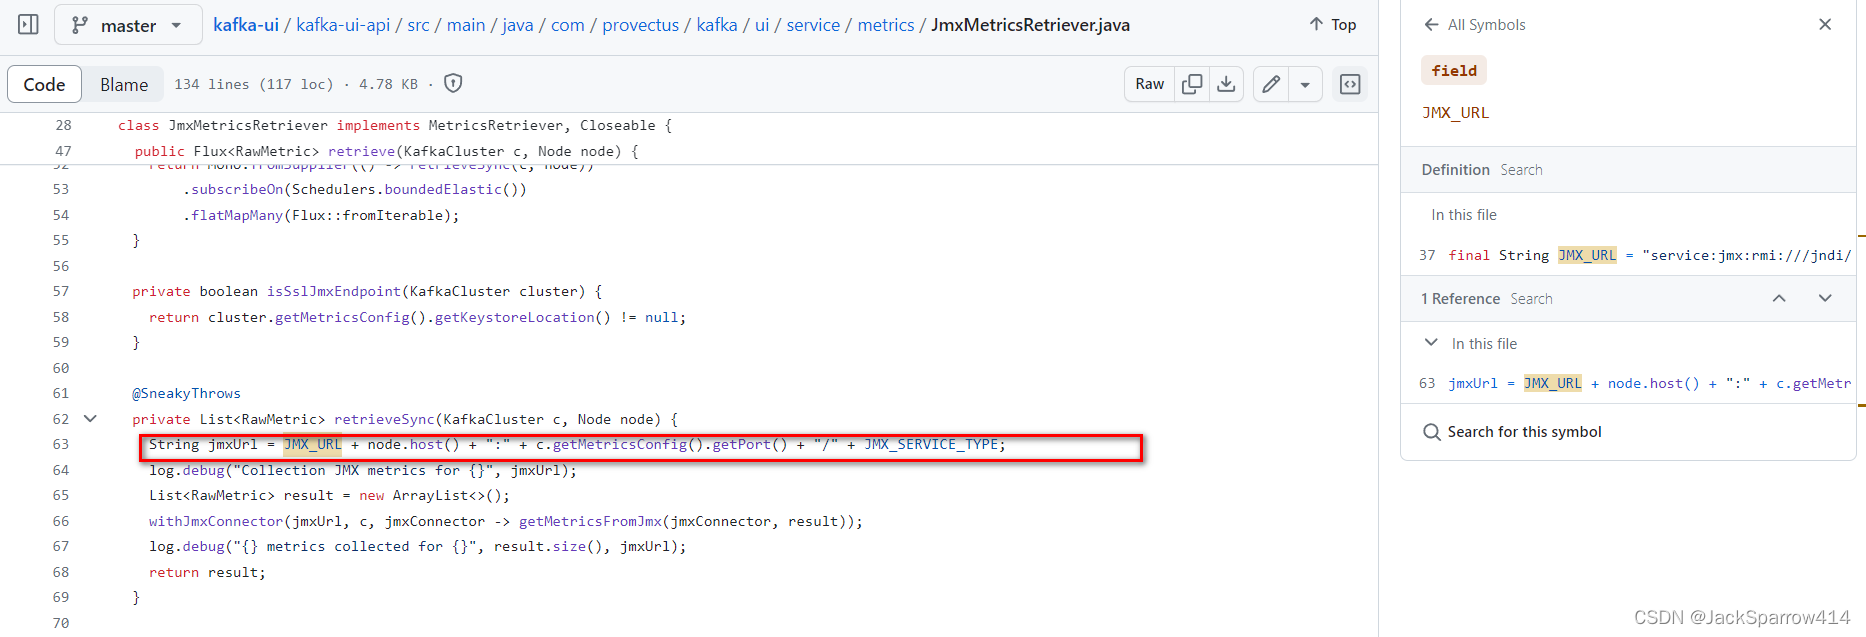Click isSslJmxEndpoint method name
This screenshot has height=637, width=1866.
[334, 292]
